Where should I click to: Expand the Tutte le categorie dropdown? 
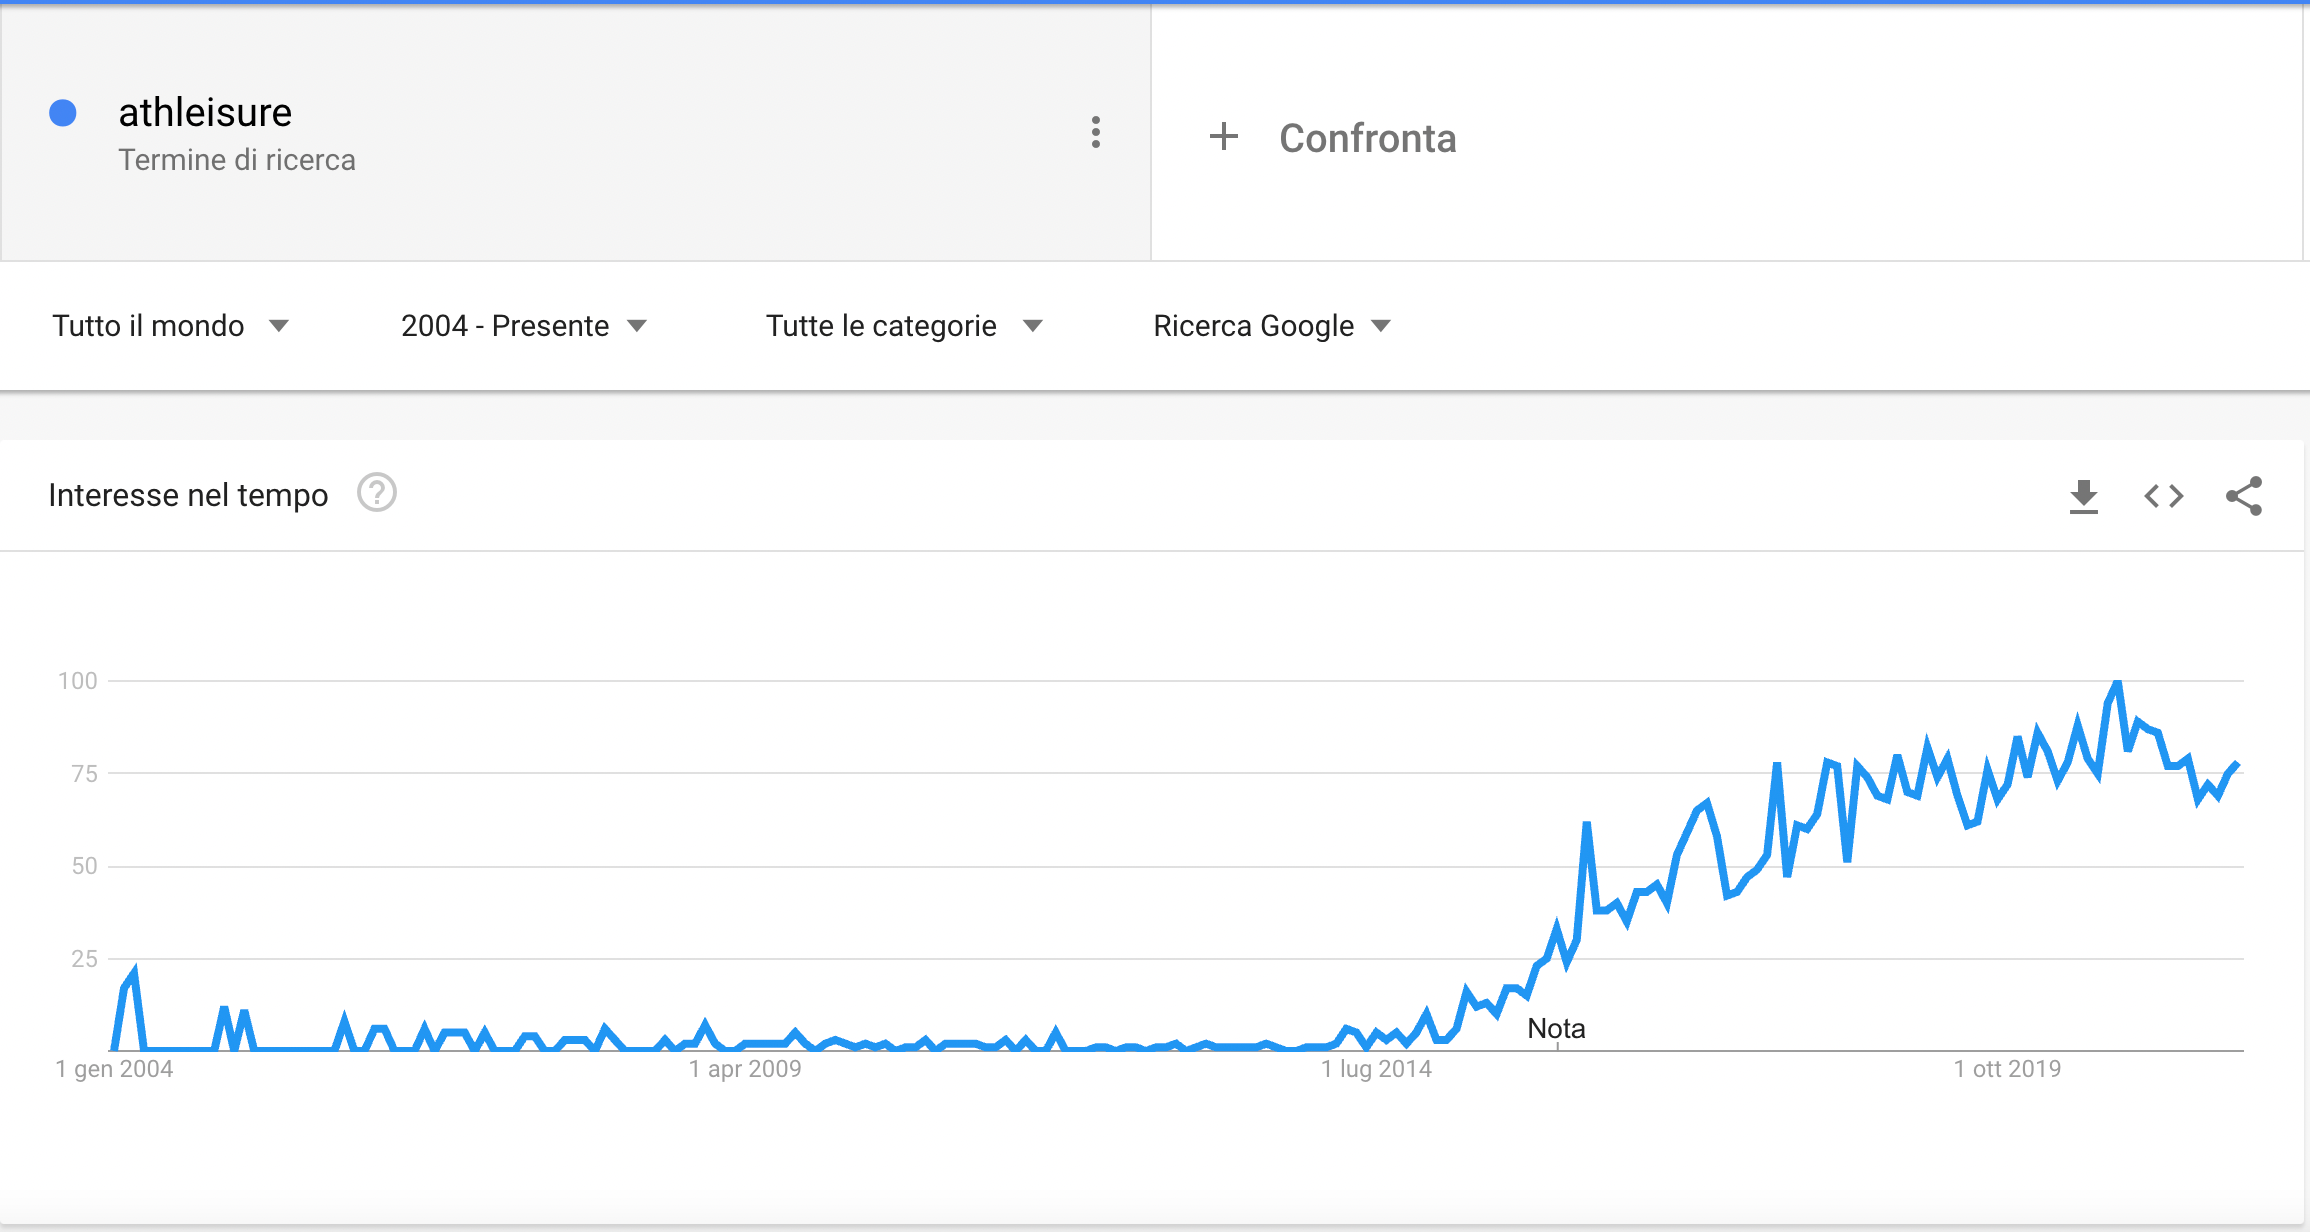(904, 326)
